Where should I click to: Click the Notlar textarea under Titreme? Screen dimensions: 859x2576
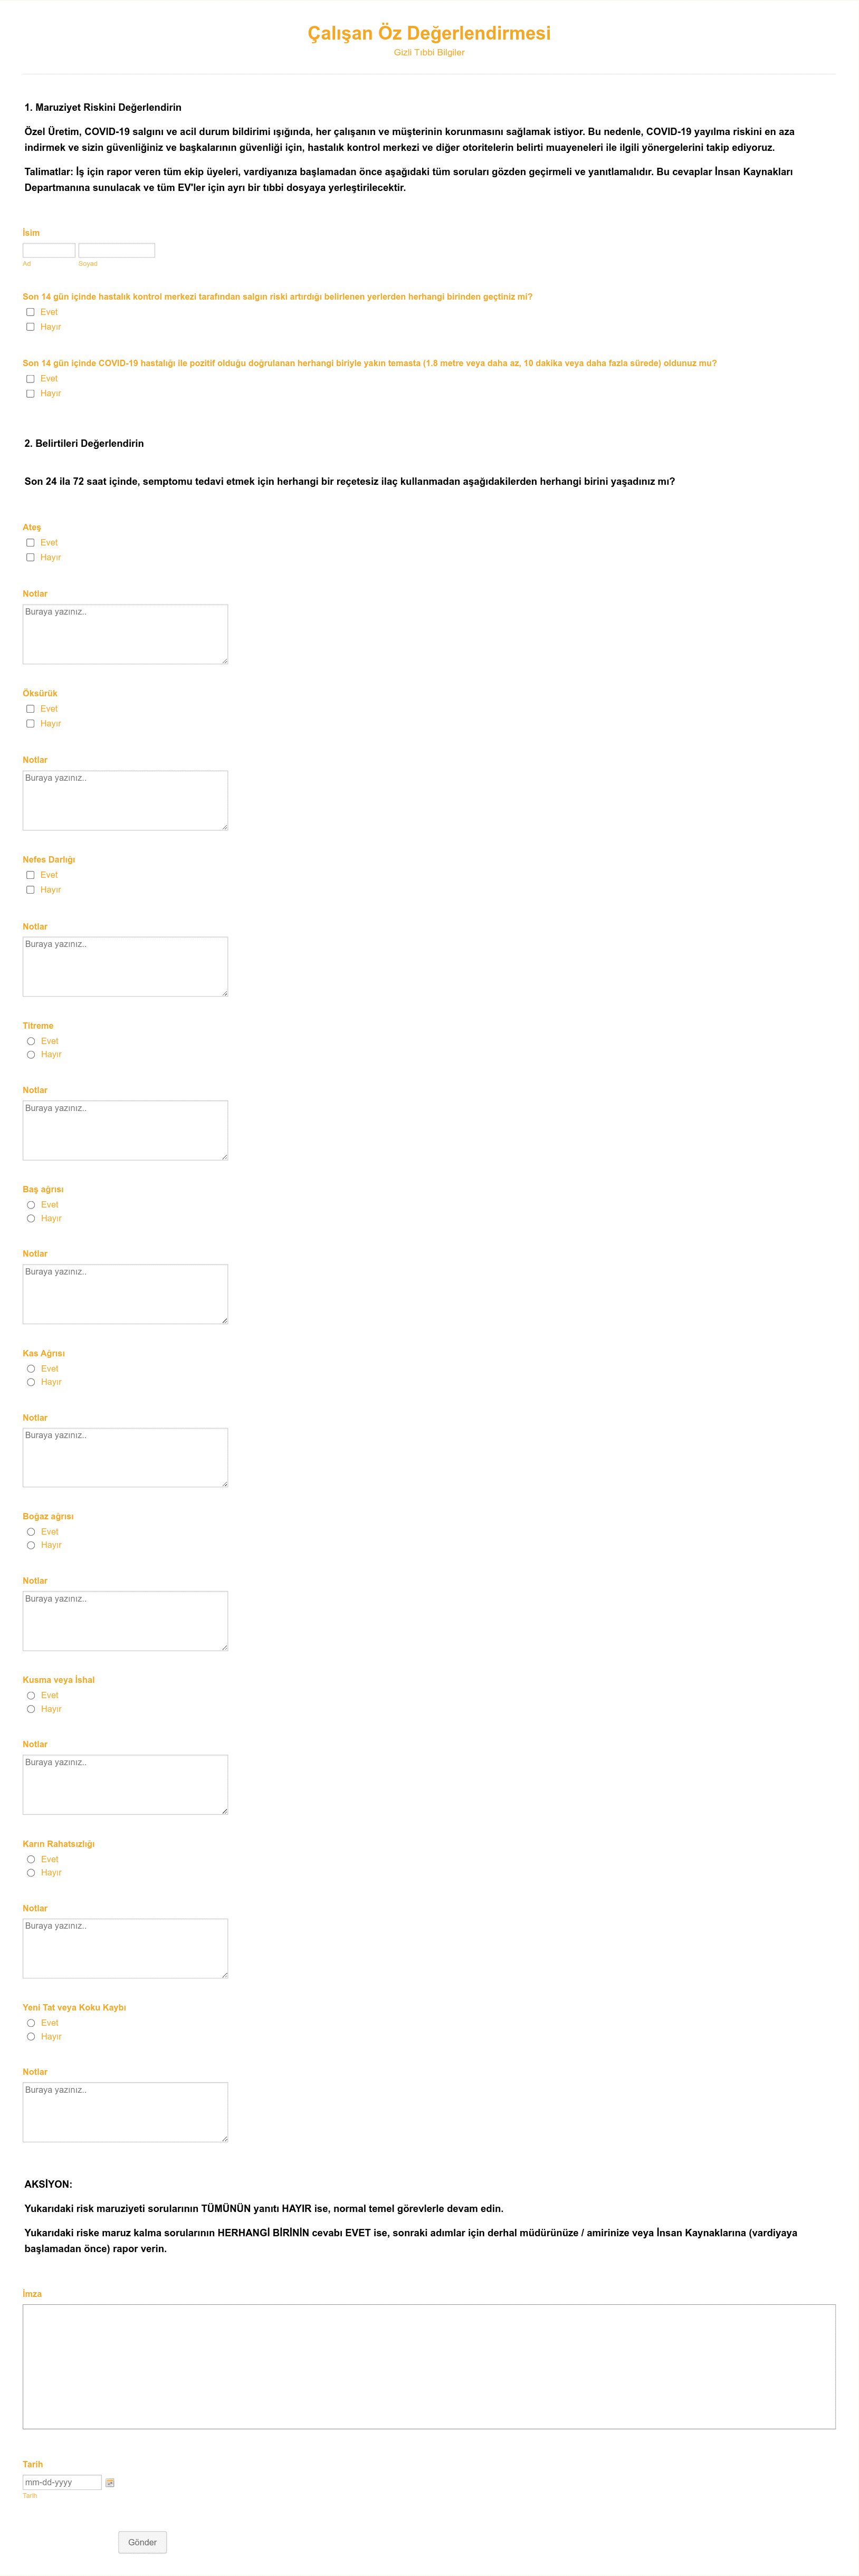(x=125, y=1130)
